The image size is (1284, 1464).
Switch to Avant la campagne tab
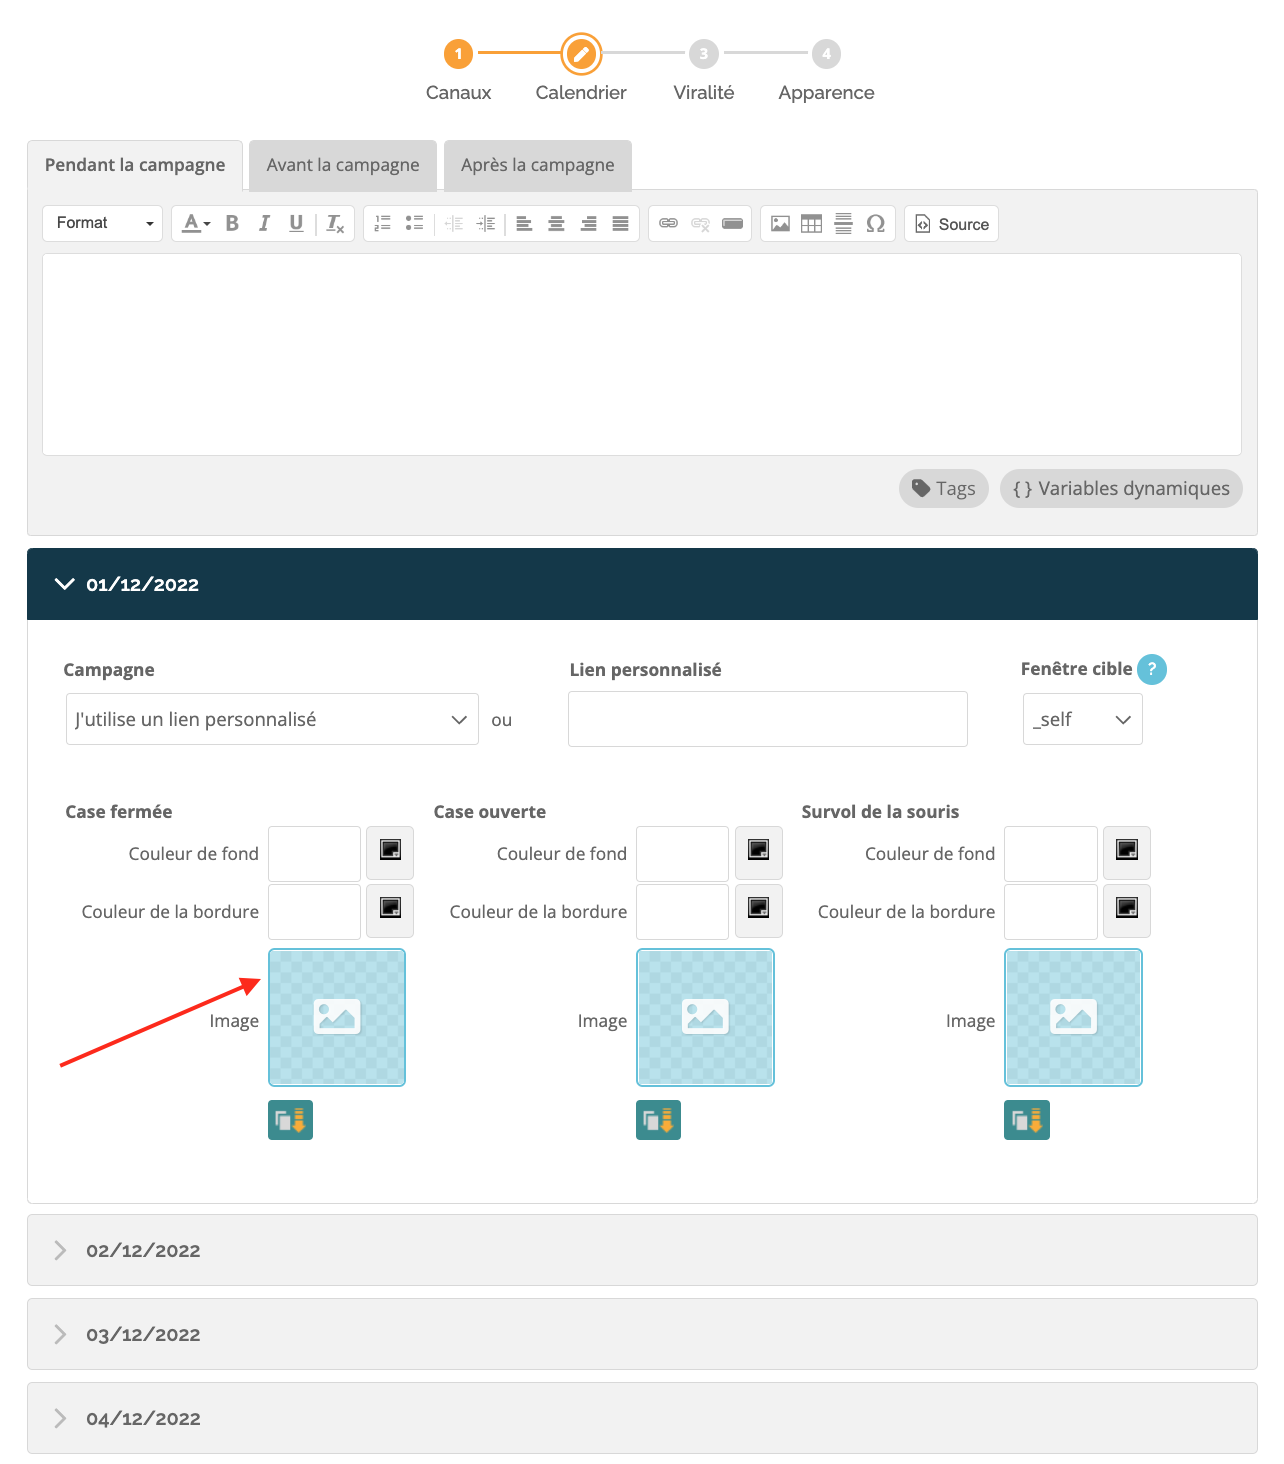click(343, 165)
